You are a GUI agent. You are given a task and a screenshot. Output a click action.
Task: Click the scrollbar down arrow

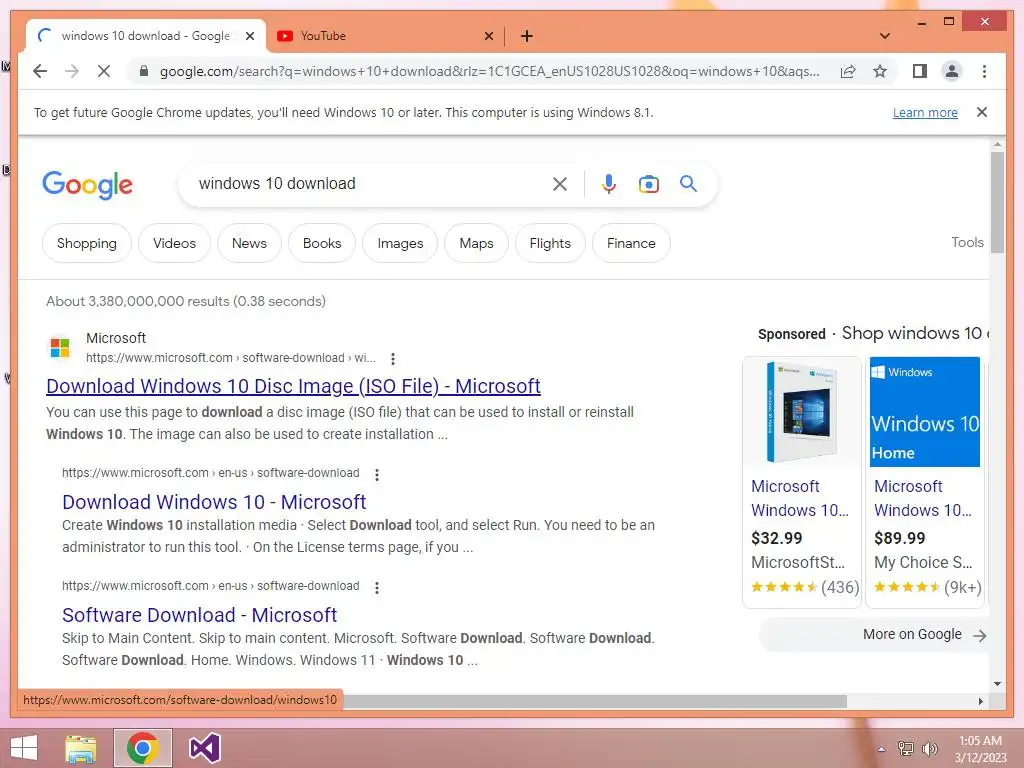click(997, 684)
